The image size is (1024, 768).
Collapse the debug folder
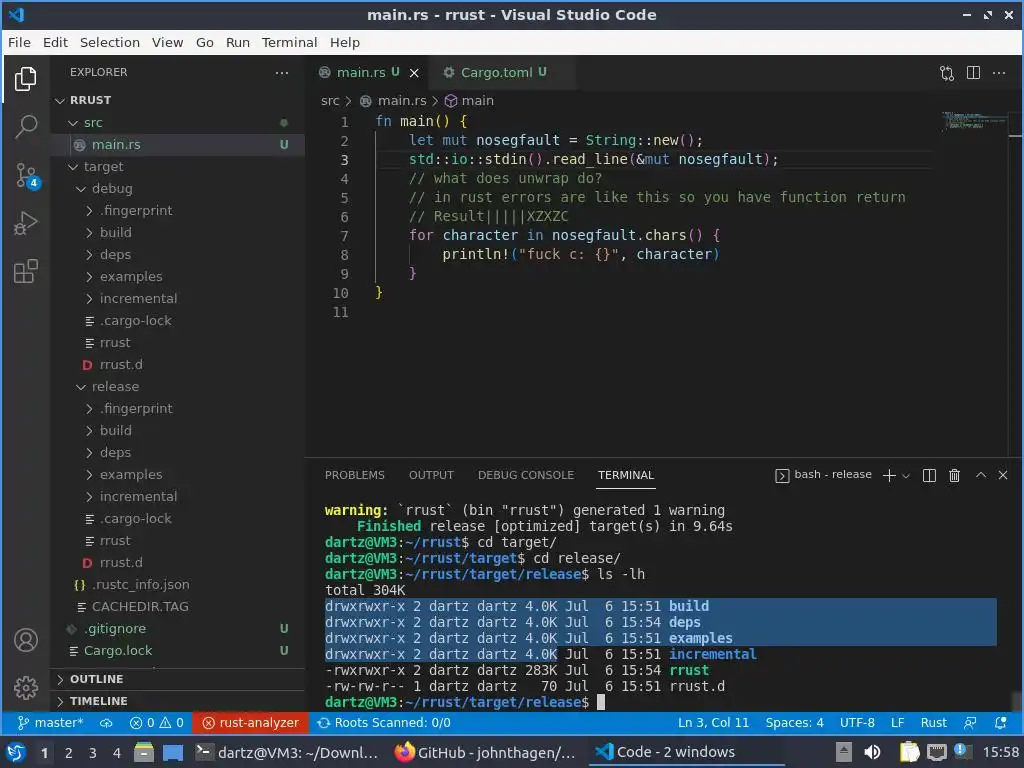pos(178,189)
